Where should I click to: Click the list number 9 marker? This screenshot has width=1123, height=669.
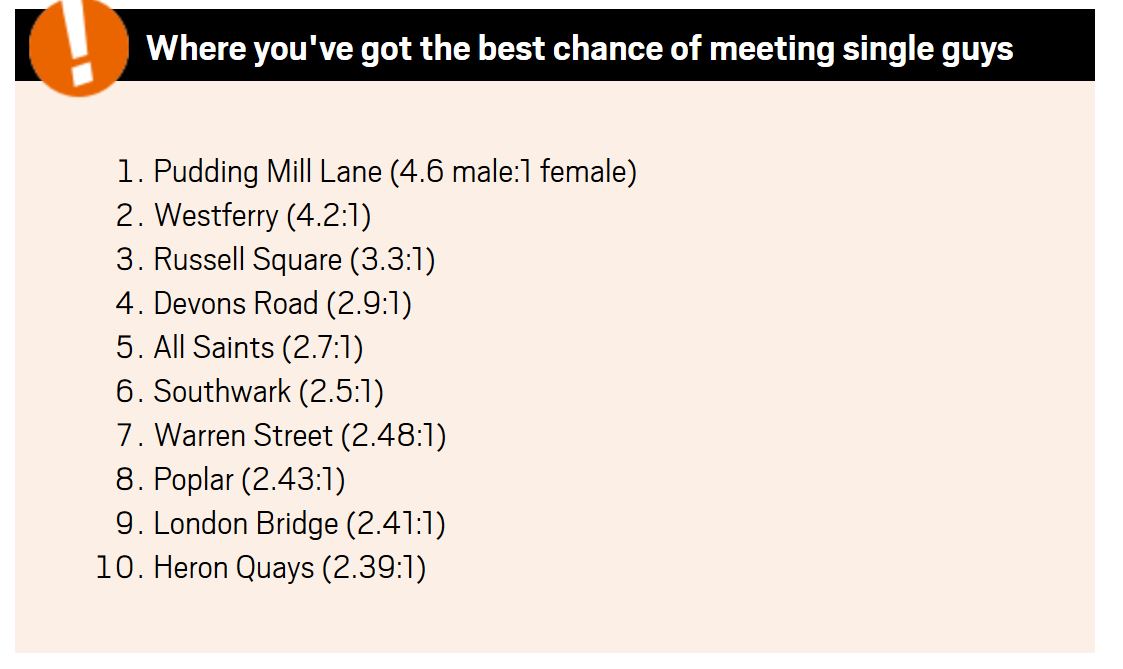pos(130,524)
